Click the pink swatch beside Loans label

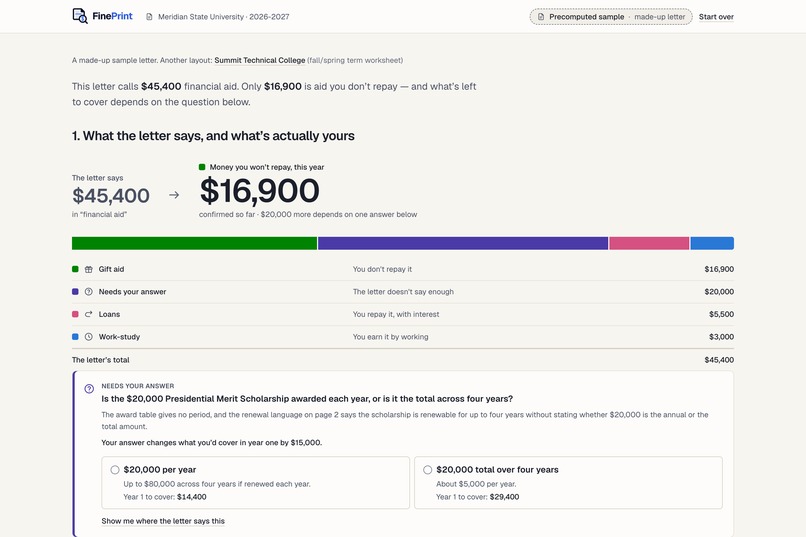75,314
